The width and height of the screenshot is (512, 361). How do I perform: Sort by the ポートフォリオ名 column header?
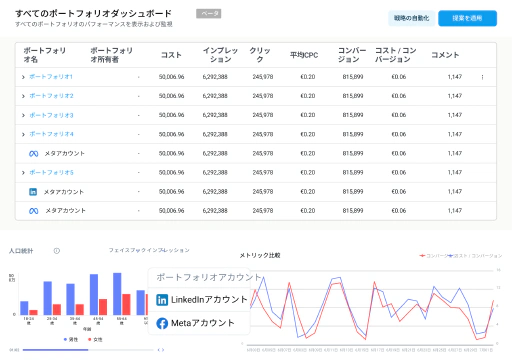click(44, 55)
